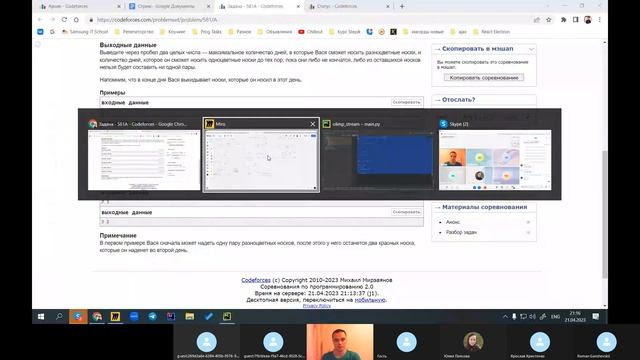Show hidden system tray icons
Image resolution: width=640 pixels, height=360 pixels.
pos(505,316)
